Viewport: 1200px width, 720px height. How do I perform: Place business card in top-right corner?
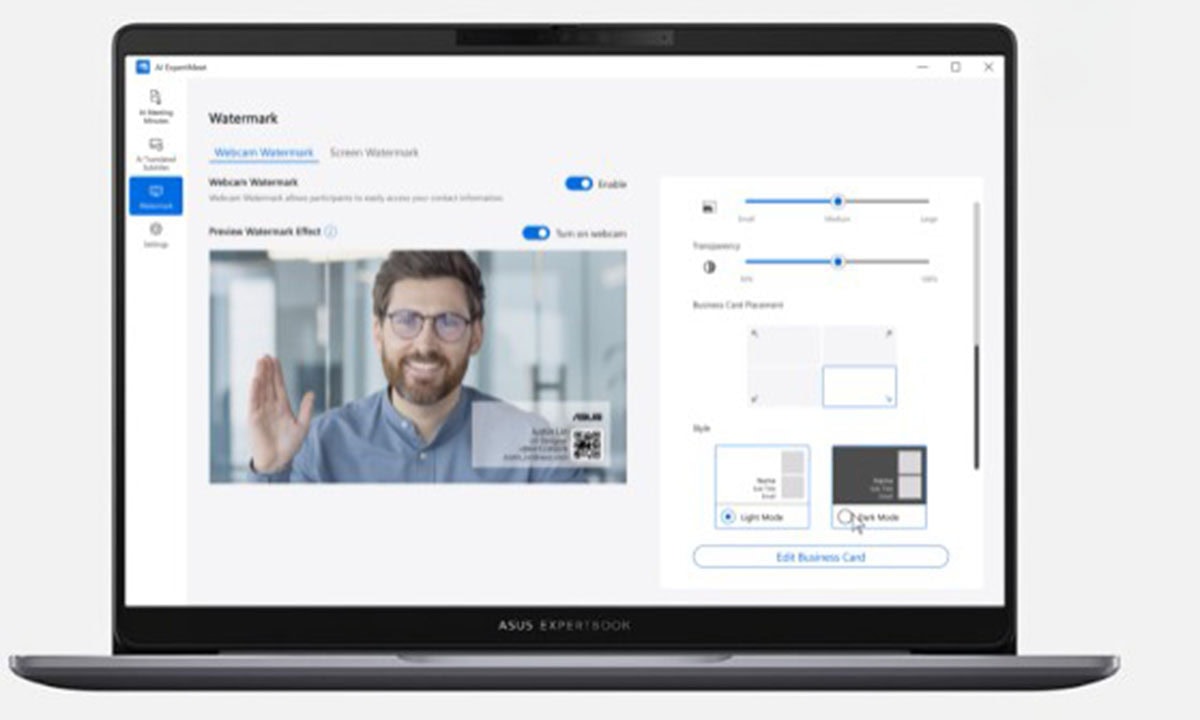click(x=859, y=345)
